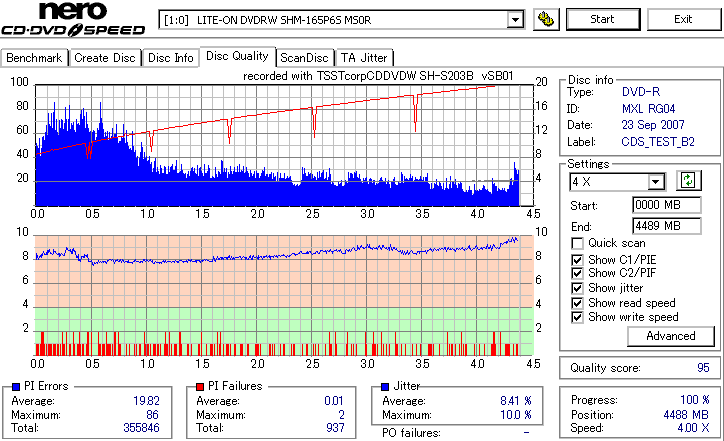Select the Disc Quality tab

tap(237, 56)
